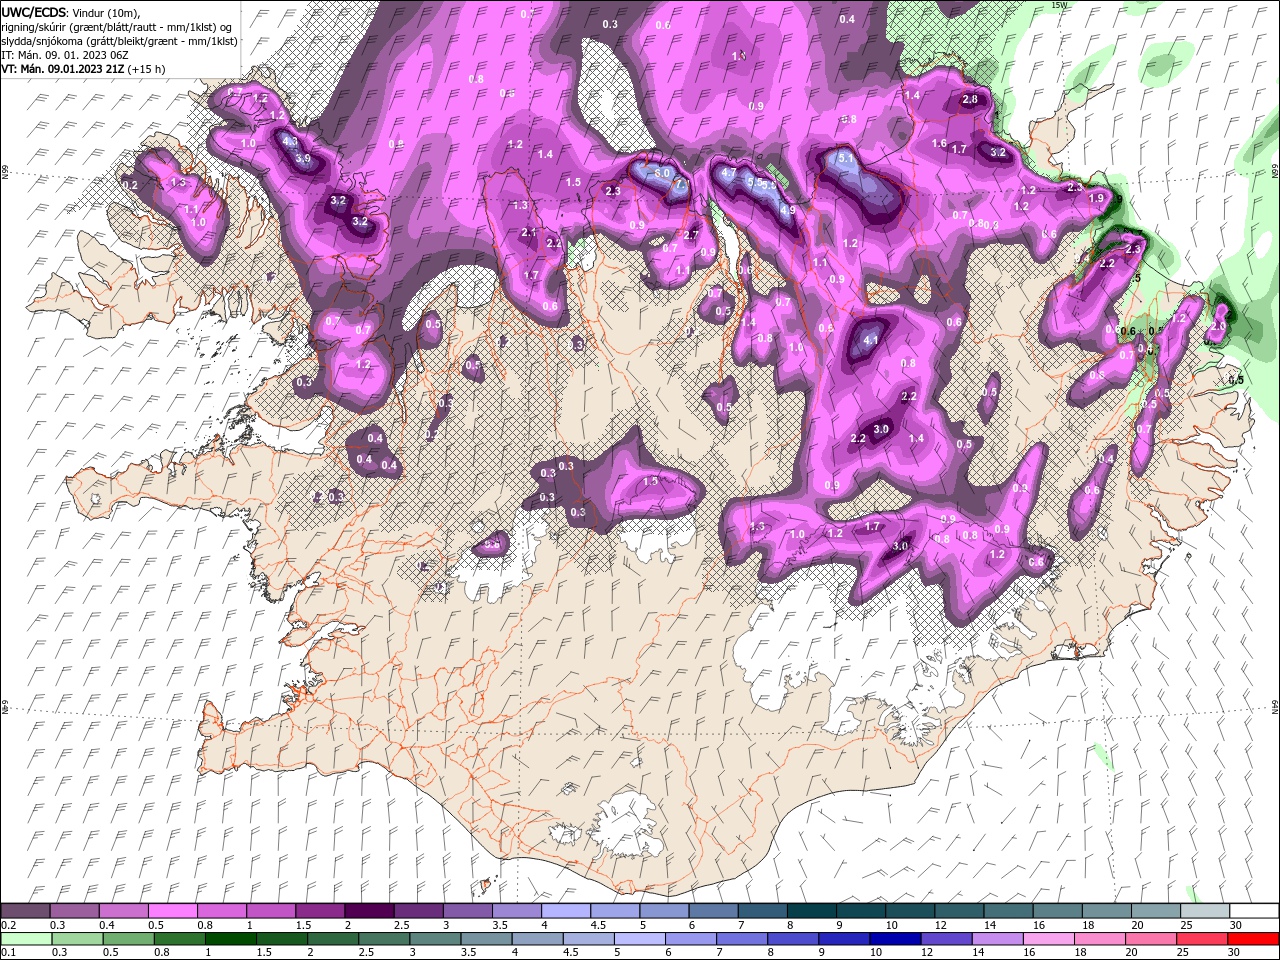The width and height of the screenshot is (1280, 960).
Task: Click the 0.2 label in upper legend row
Action: point(10,925)
